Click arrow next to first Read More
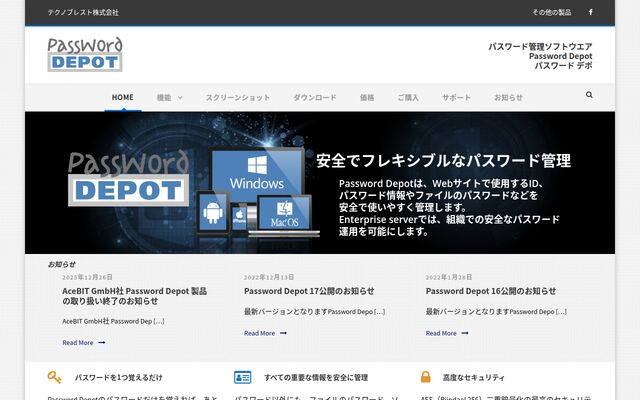 tap(102, 343)
